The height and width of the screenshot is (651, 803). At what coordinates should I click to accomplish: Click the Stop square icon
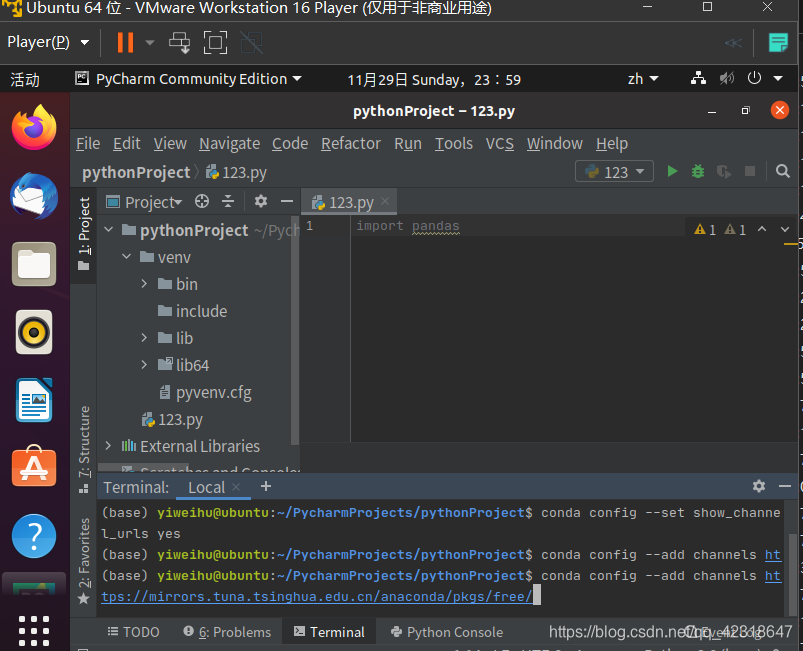point(750,172)
